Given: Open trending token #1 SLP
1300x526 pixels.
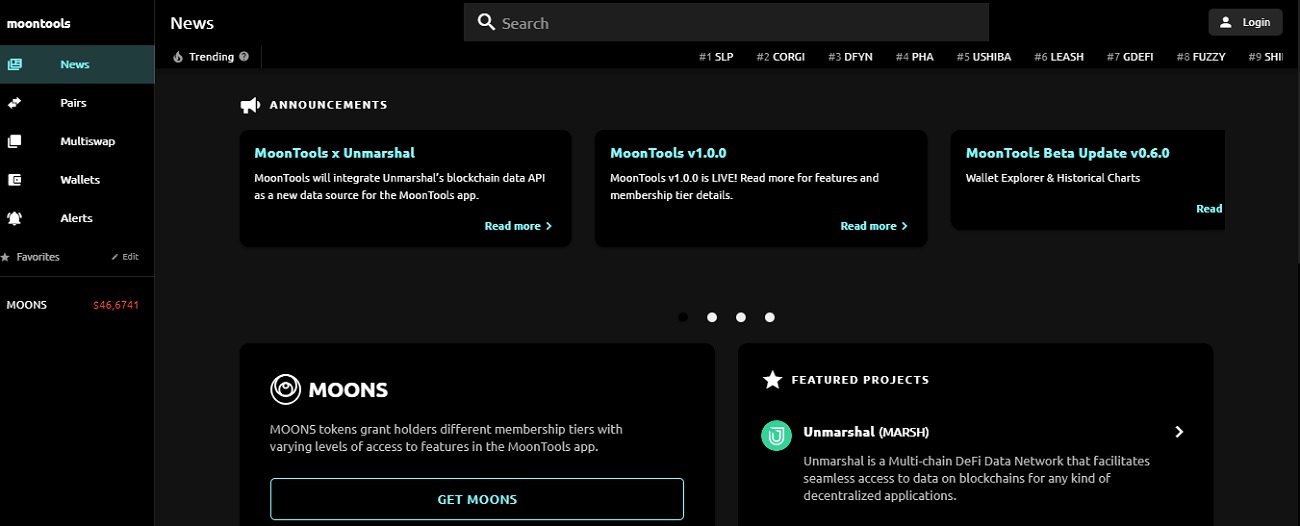Looking at the screenshot, I should tap(716, 57).
